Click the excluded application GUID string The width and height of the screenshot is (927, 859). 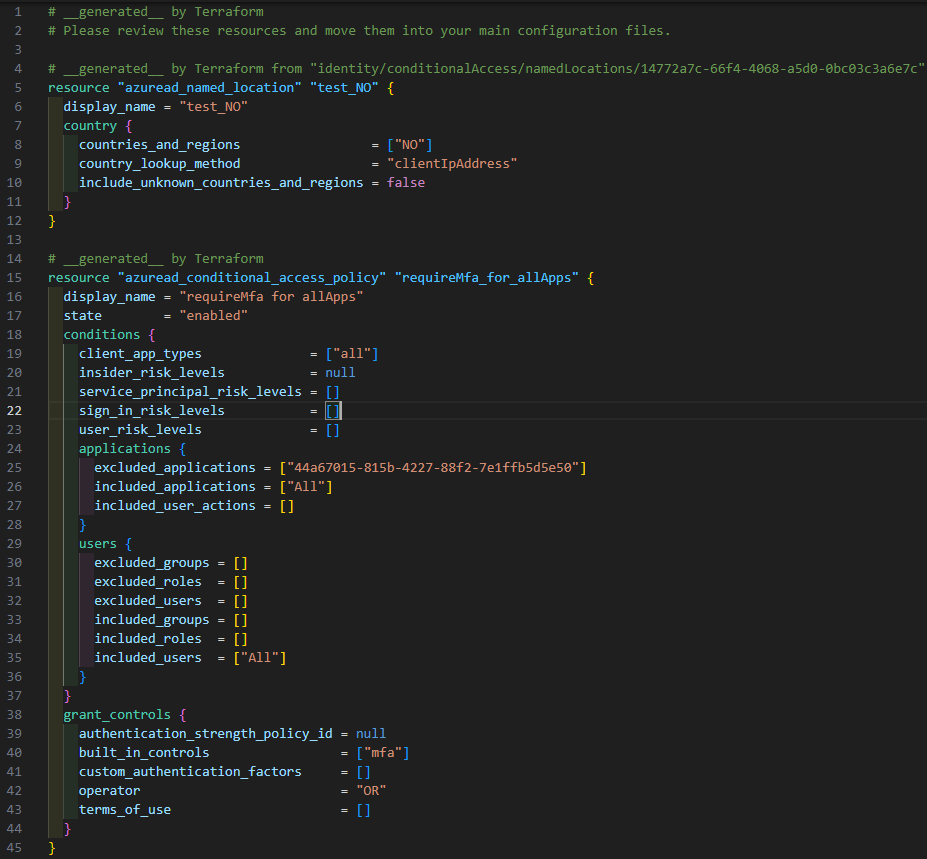coord(435,468)
